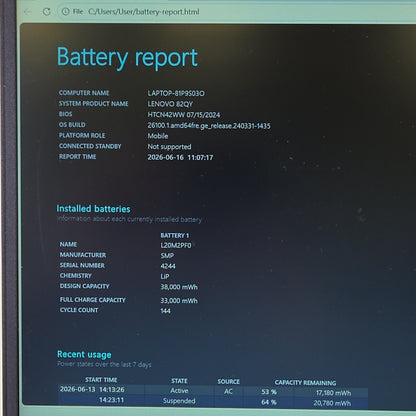Select the BATTERY 1 column header
Viewport: 416px width, 416px height.
175,236
